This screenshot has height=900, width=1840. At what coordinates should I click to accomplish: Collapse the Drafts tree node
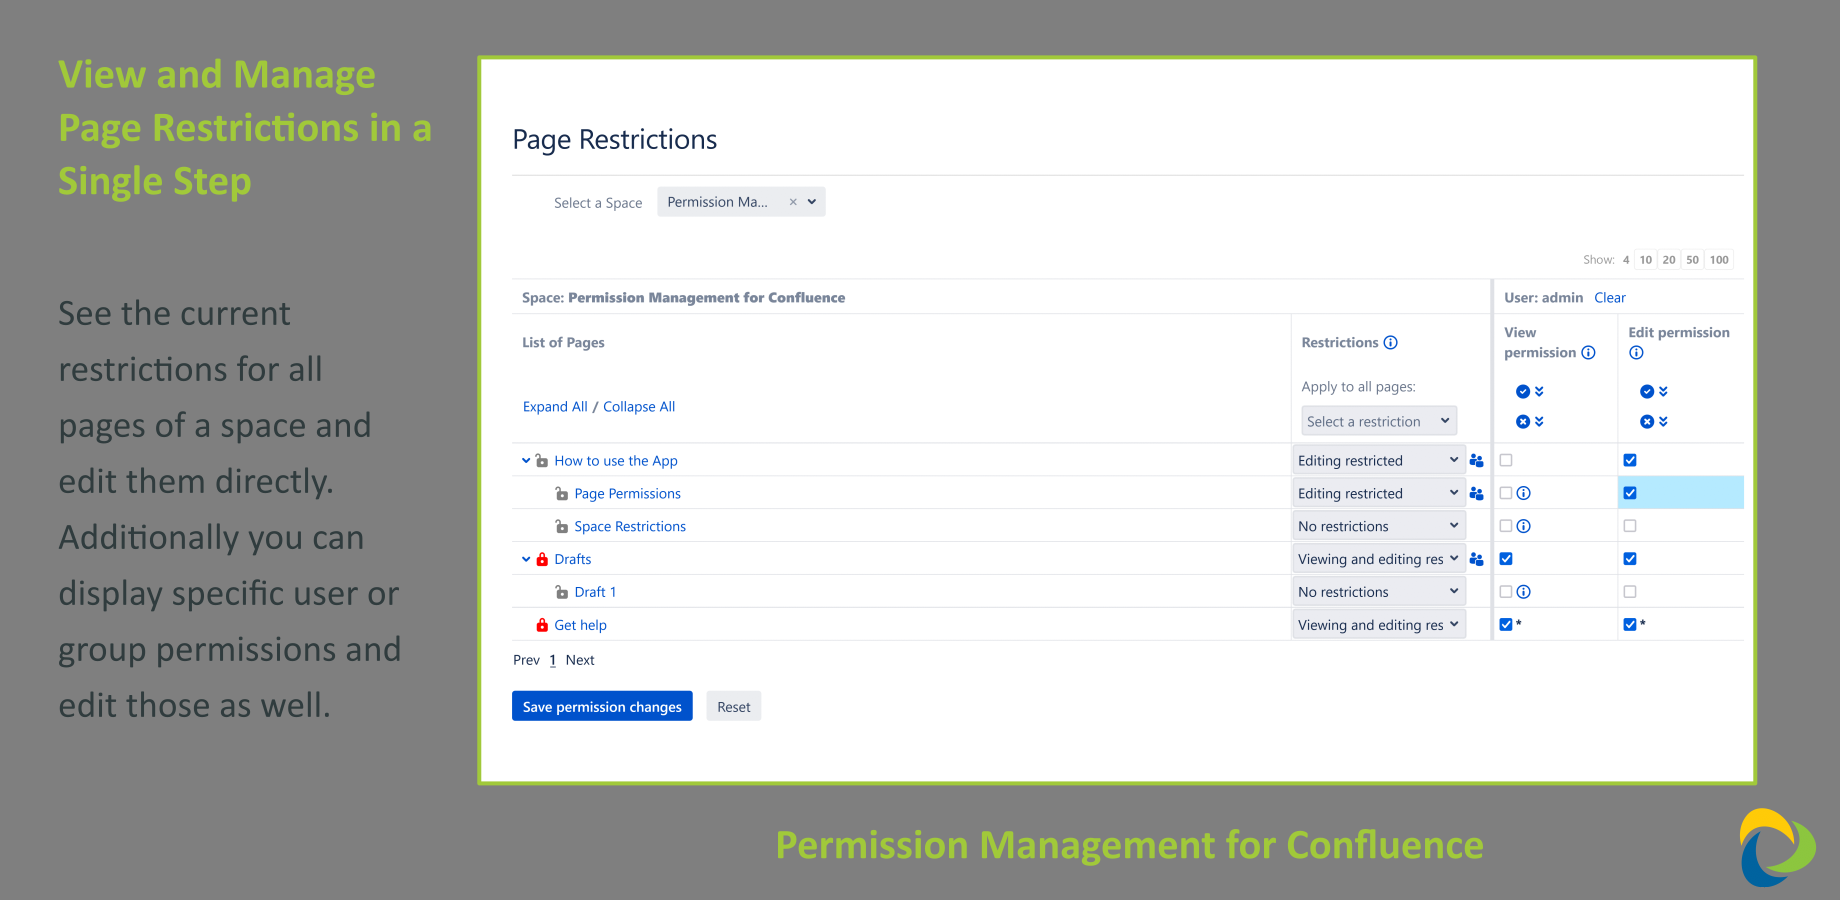[x=526, y=559]
